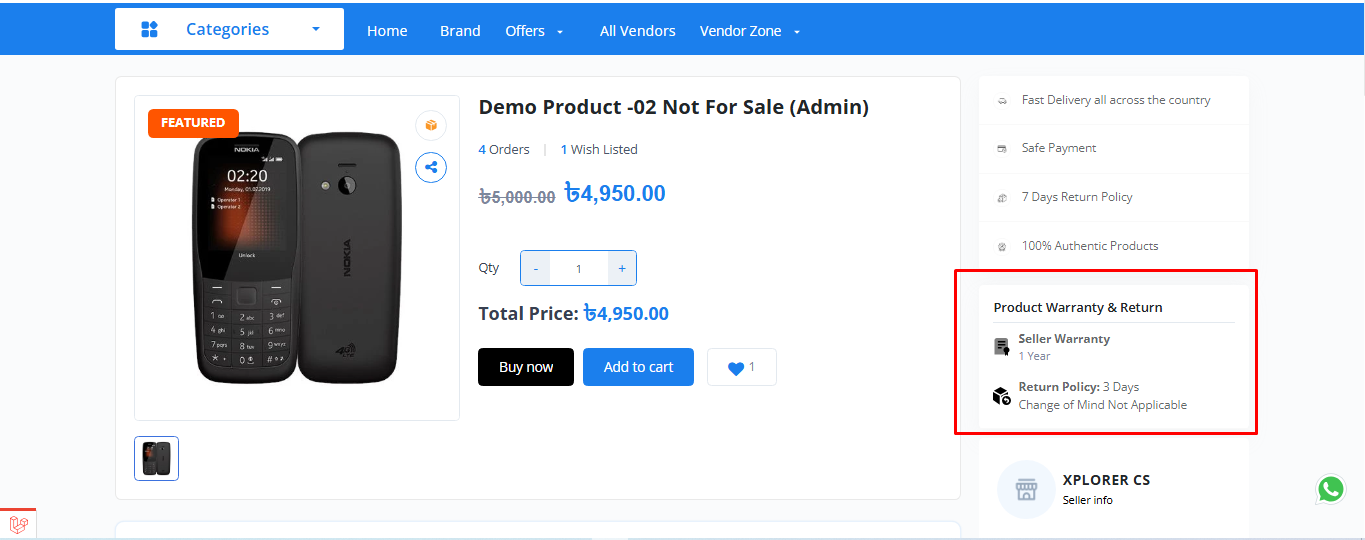Click the Add to cart button
1365x540 pixels.
(638, 367)
